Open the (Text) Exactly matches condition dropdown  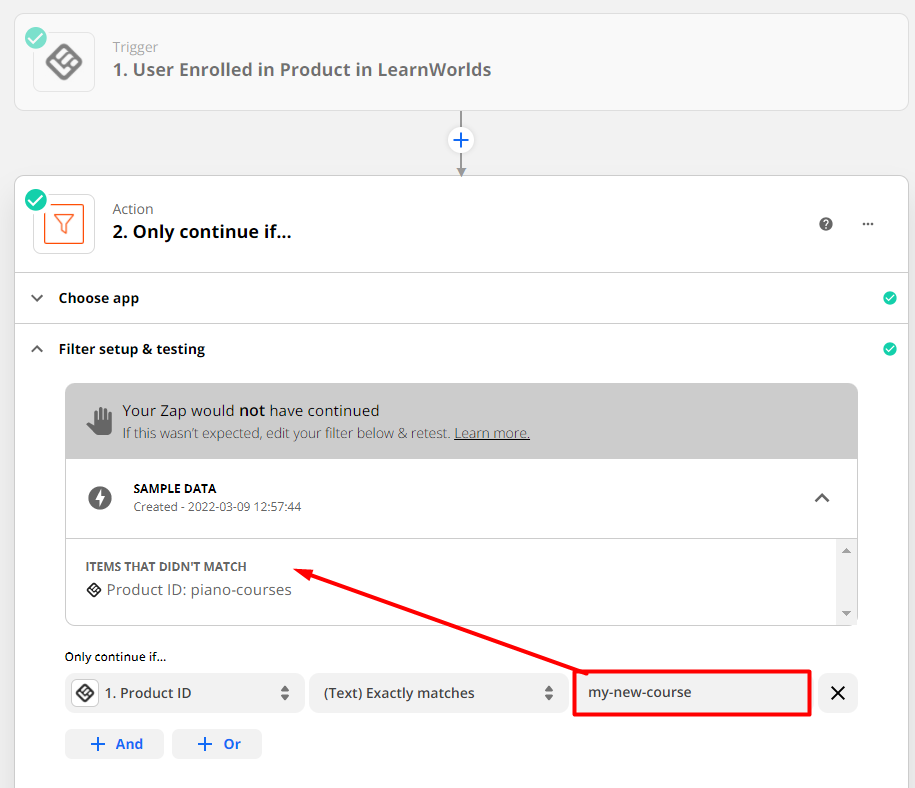click(x=439, y=693)
